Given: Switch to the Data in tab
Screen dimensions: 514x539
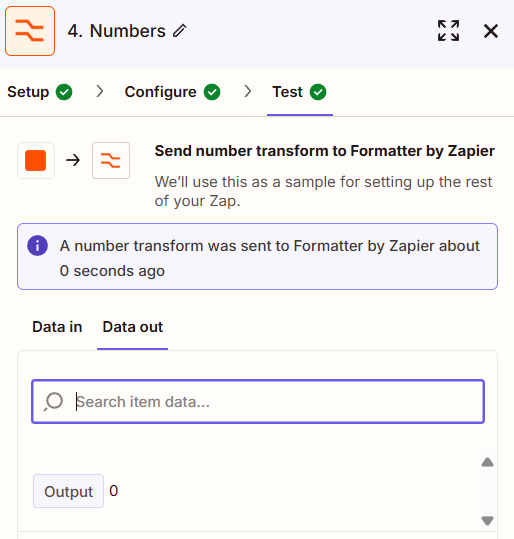Looking at the screenshot, I should coord(57,327).
